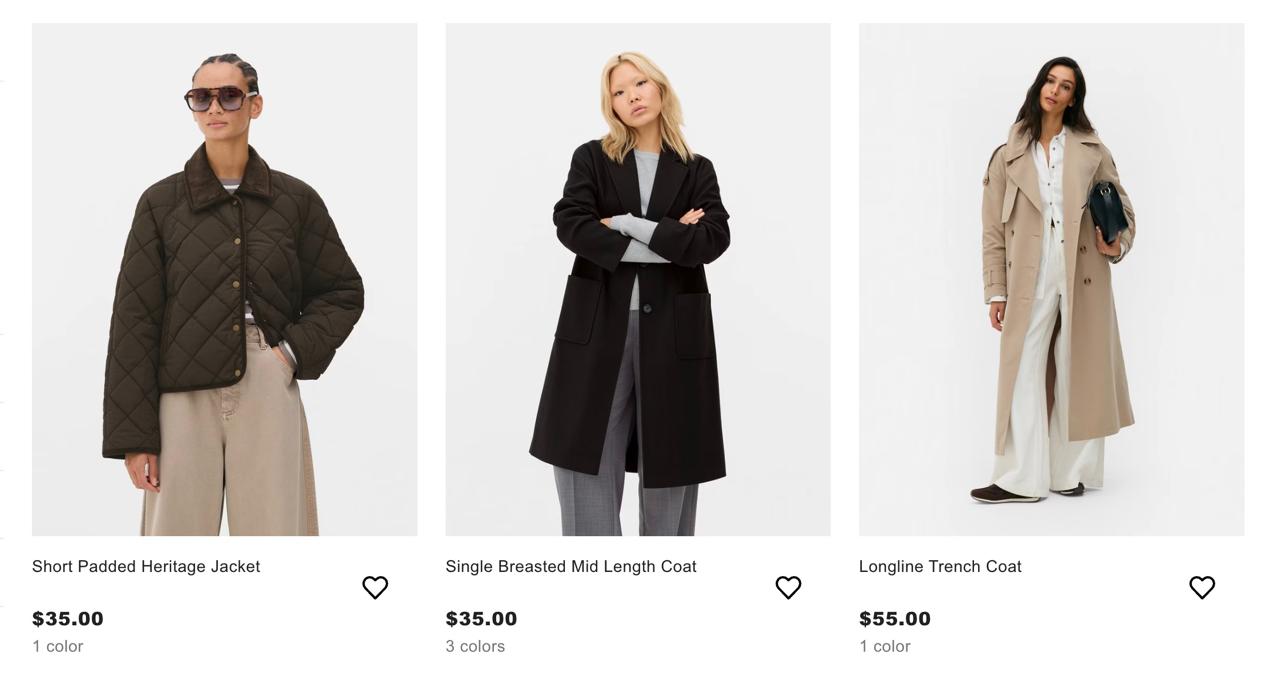This screenshot has width=1280, height=683.
Task: Click the patch pocket on the black coat
Action: pyautogui.click(x=577, y=310)
